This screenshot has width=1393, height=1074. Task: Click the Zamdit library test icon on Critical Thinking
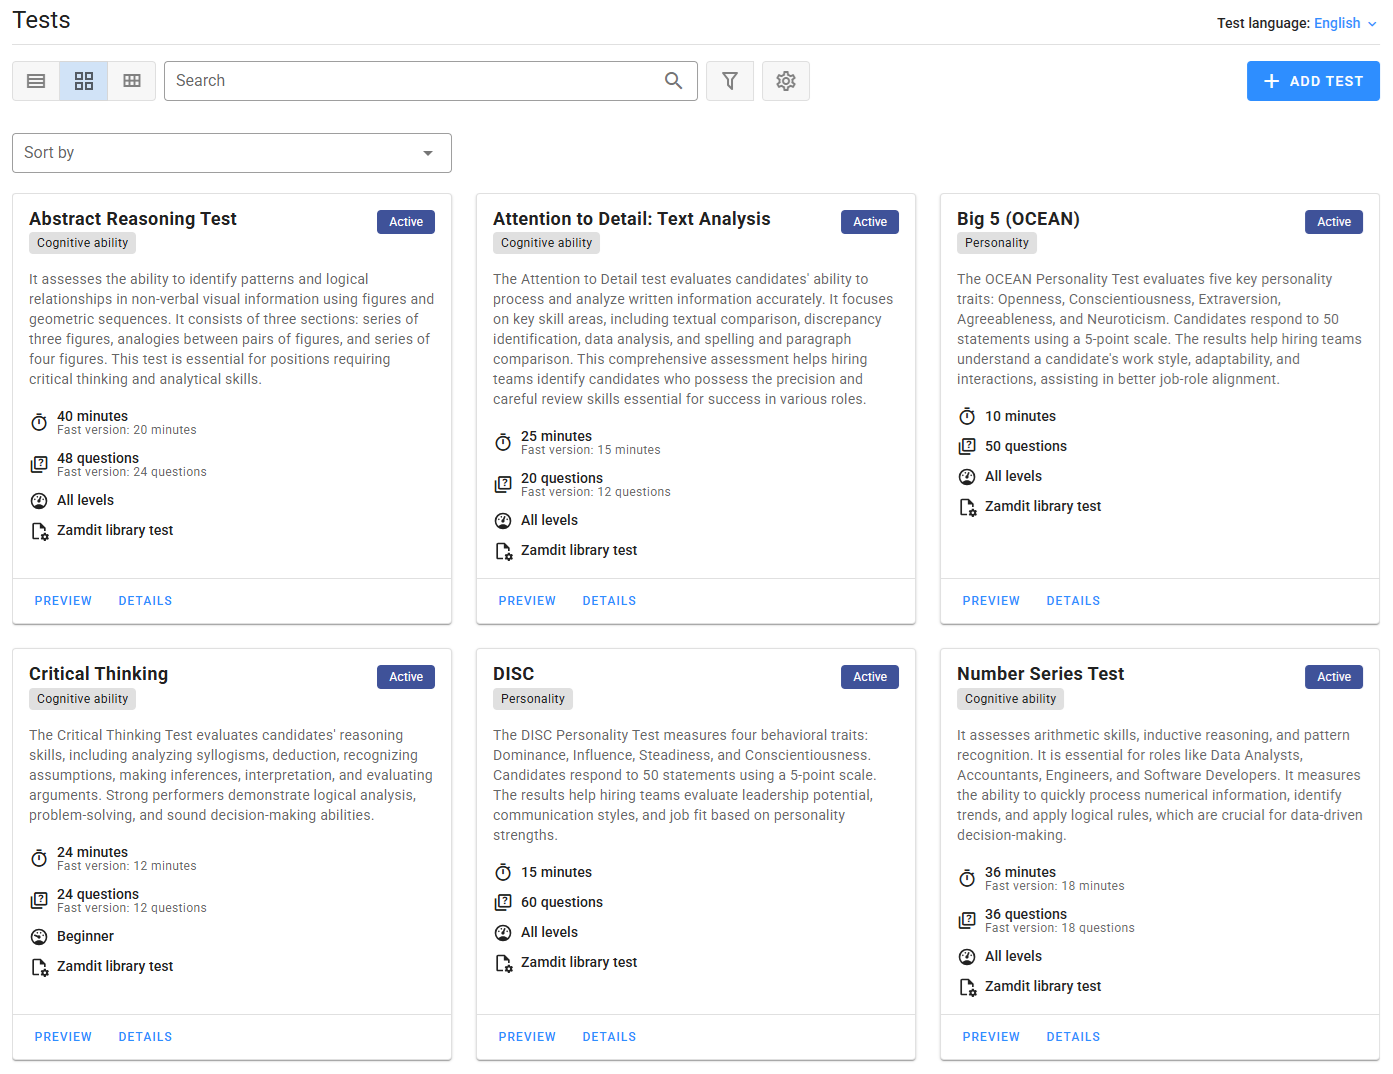39,967
